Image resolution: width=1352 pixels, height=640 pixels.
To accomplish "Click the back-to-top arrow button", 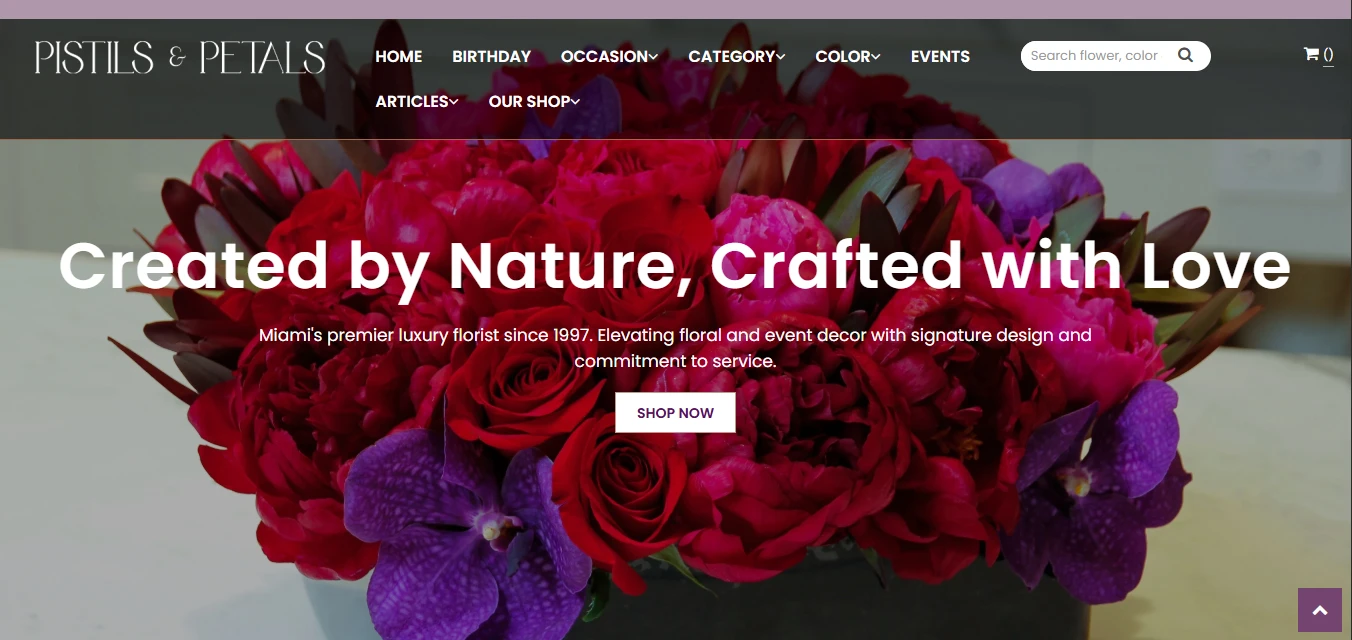I will pos(1319,610).
